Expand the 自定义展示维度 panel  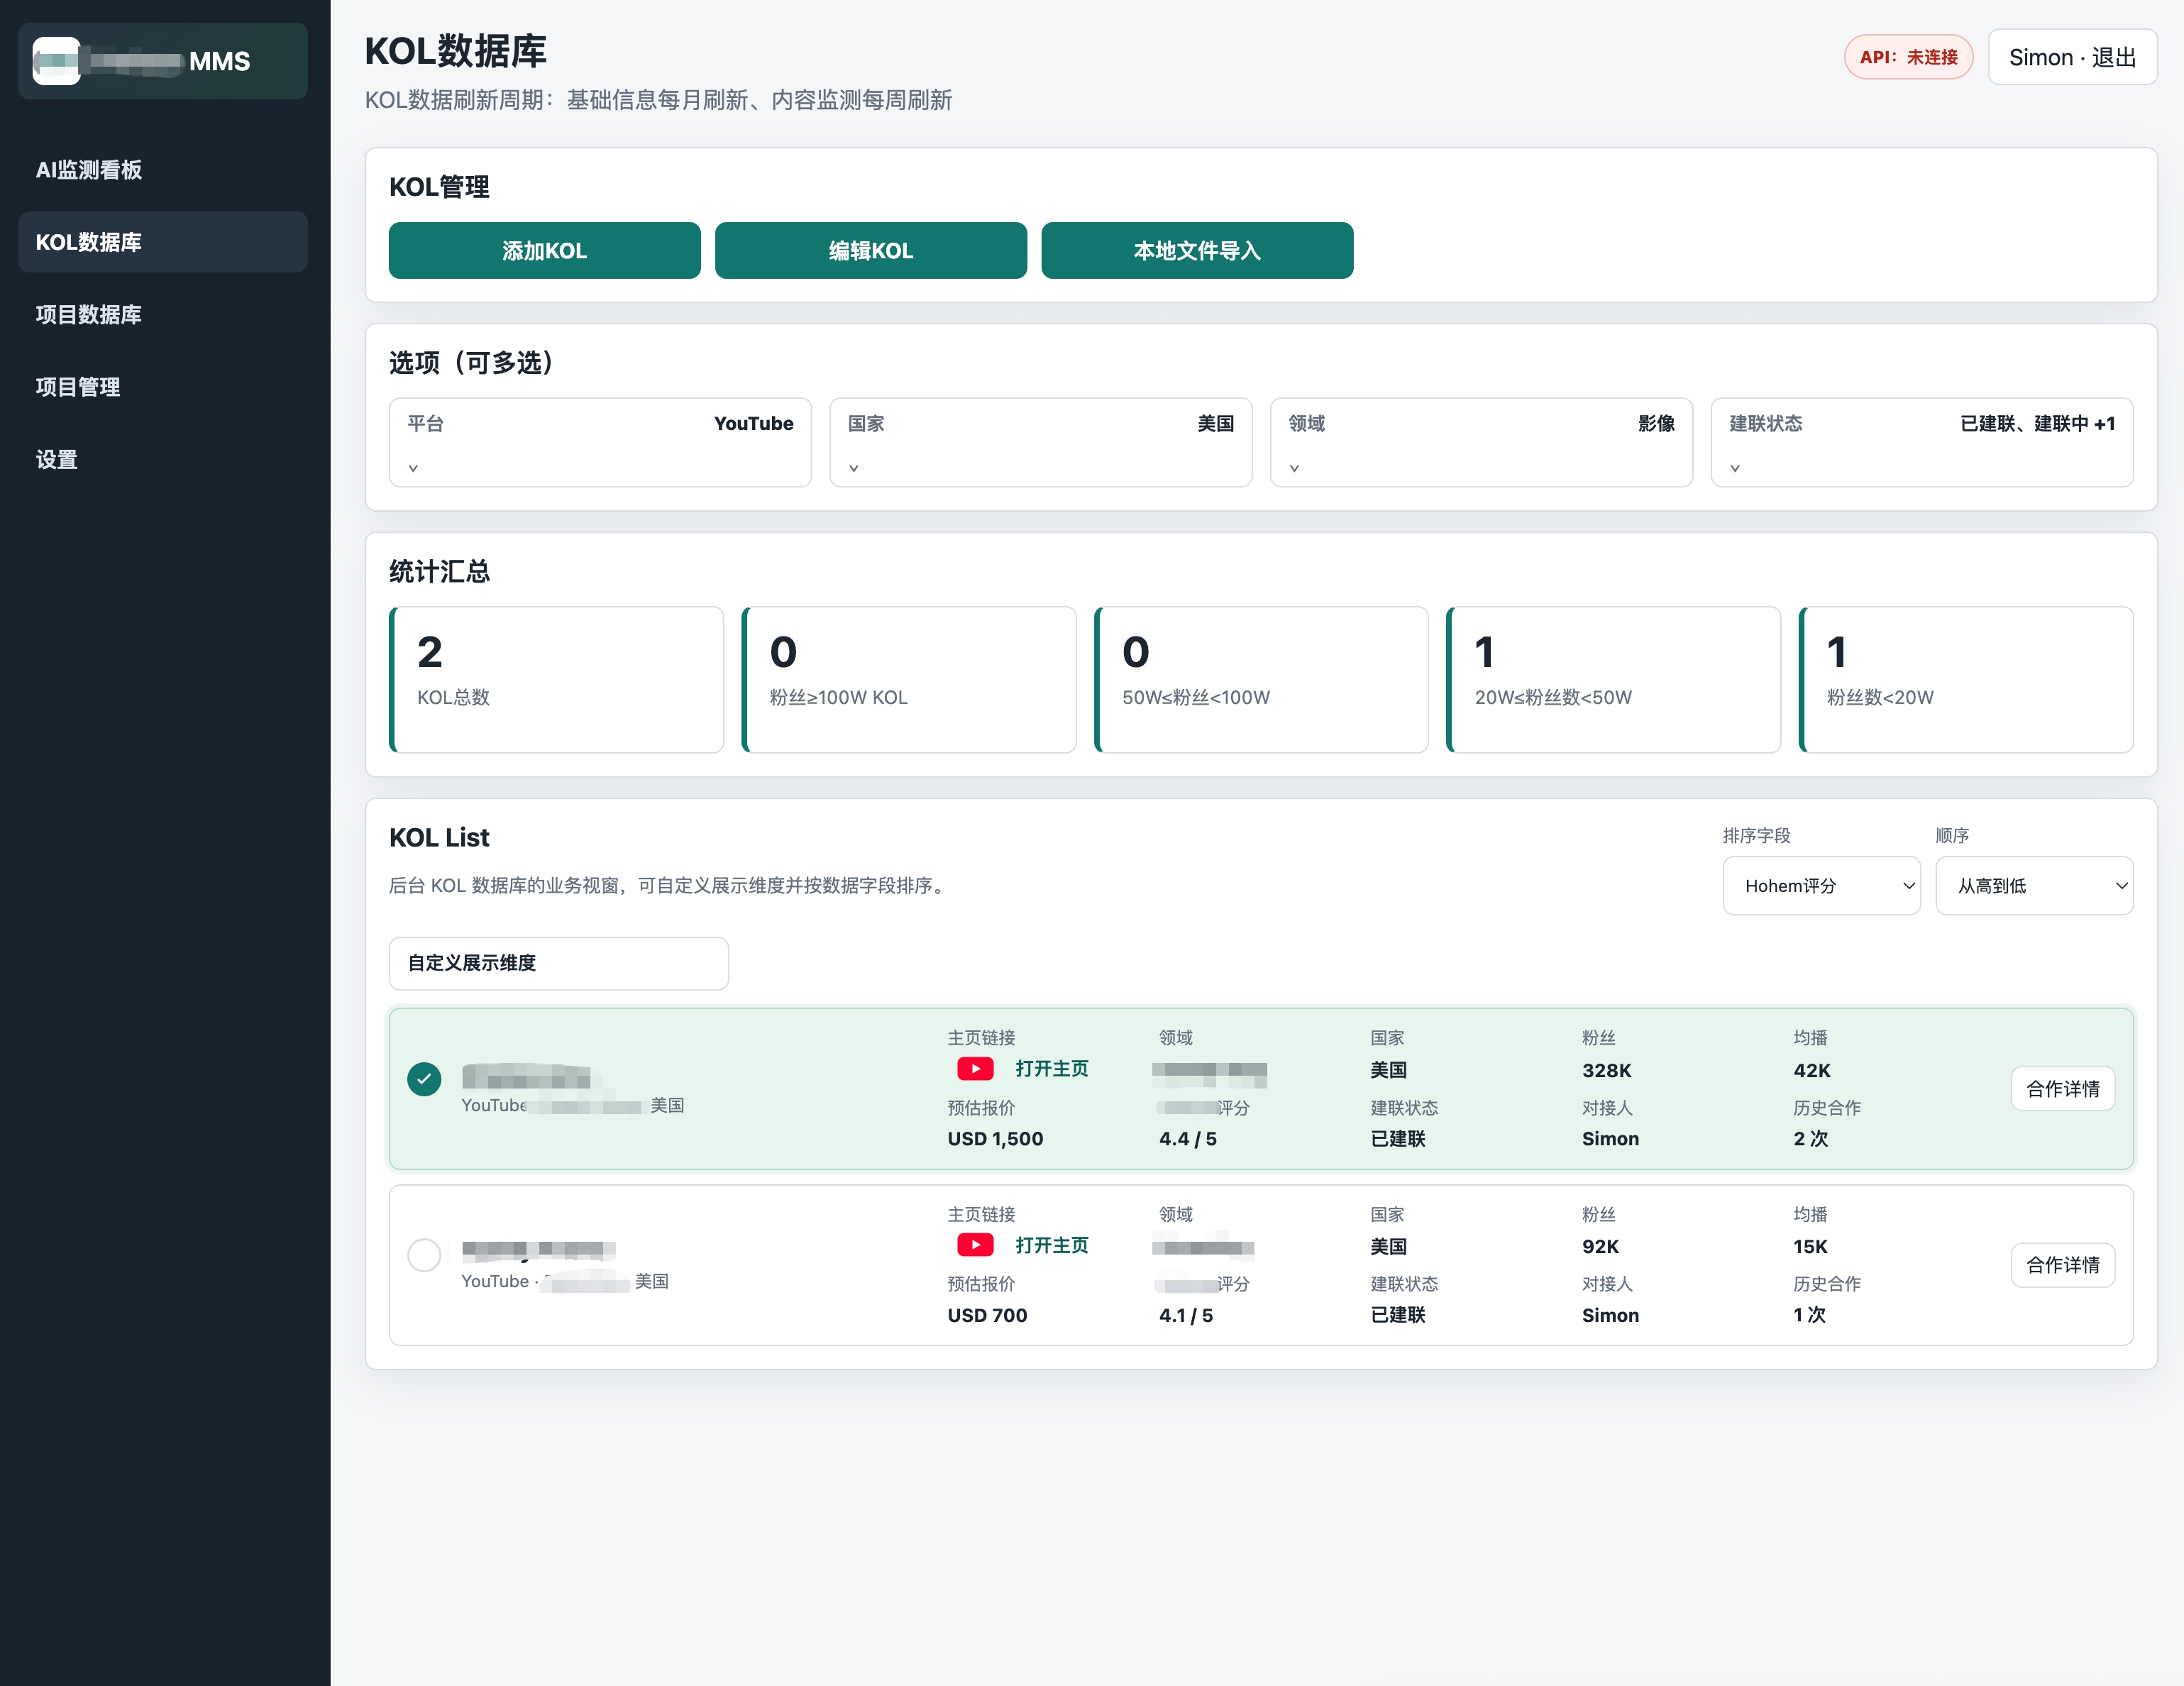[559, 963]
